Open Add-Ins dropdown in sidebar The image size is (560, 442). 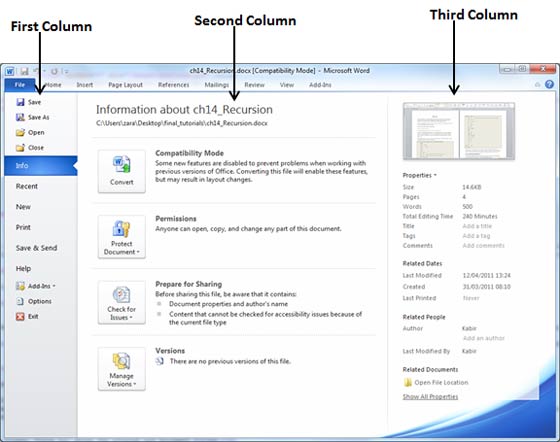coord(36,286)
